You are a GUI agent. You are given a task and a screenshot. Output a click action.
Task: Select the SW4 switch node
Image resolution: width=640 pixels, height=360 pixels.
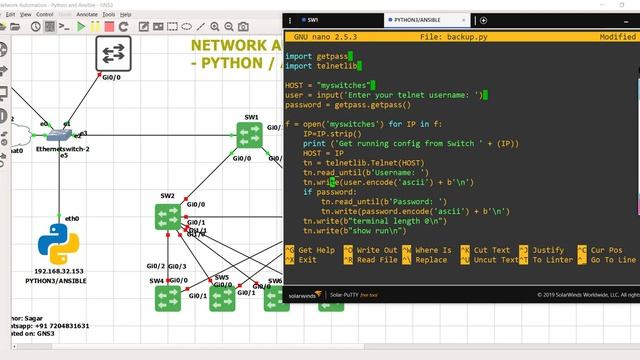(168, 298)
